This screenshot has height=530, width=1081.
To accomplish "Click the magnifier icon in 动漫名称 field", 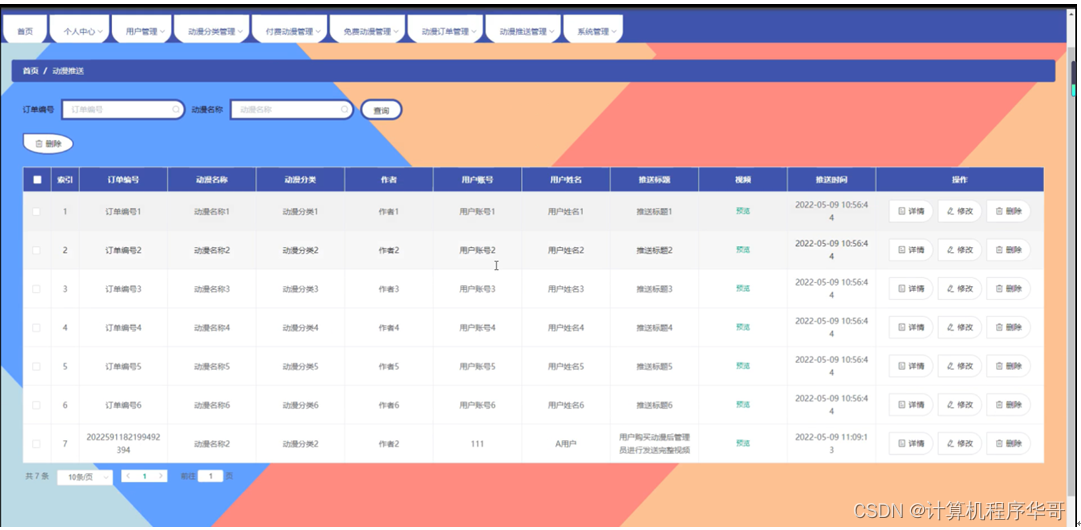I will click(x=345, y=110).
